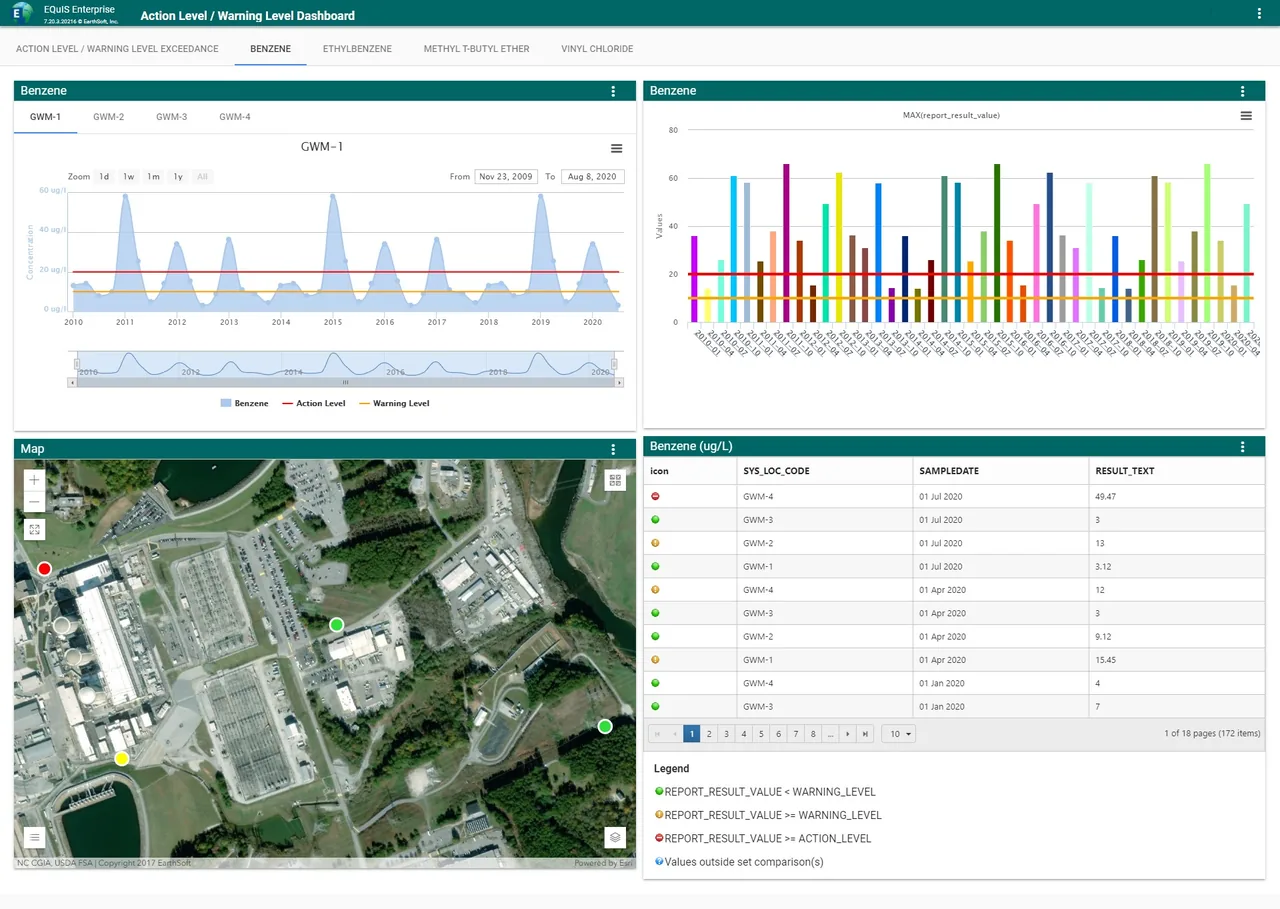
Task: Click the yellow well marker on the map
Action: click(x=121, y=758)
